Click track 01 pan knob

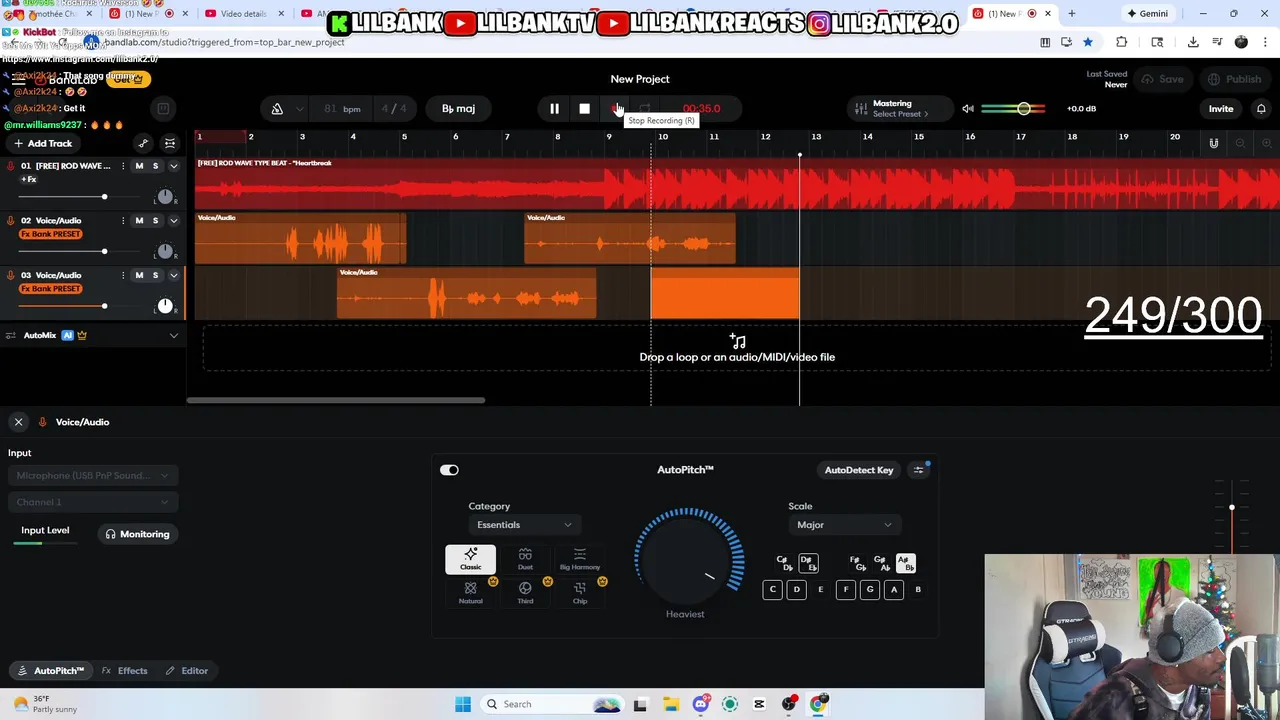point(165,196)
